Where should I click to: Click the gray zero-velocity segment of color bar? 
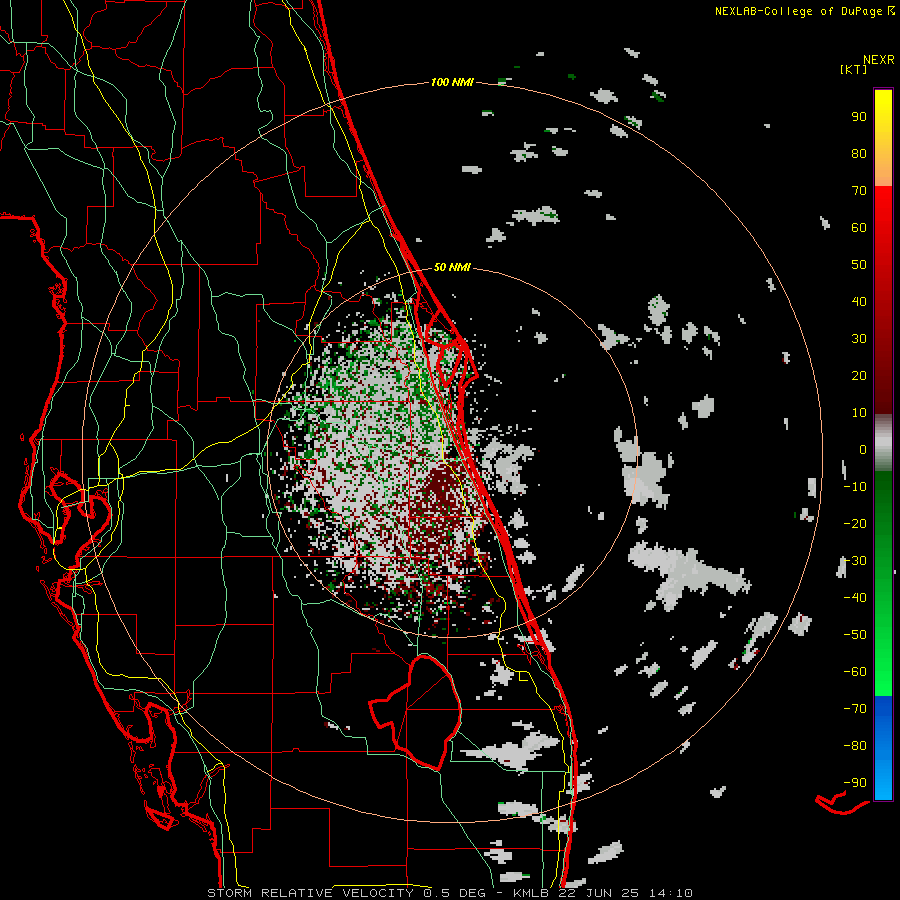pos(883,442)
